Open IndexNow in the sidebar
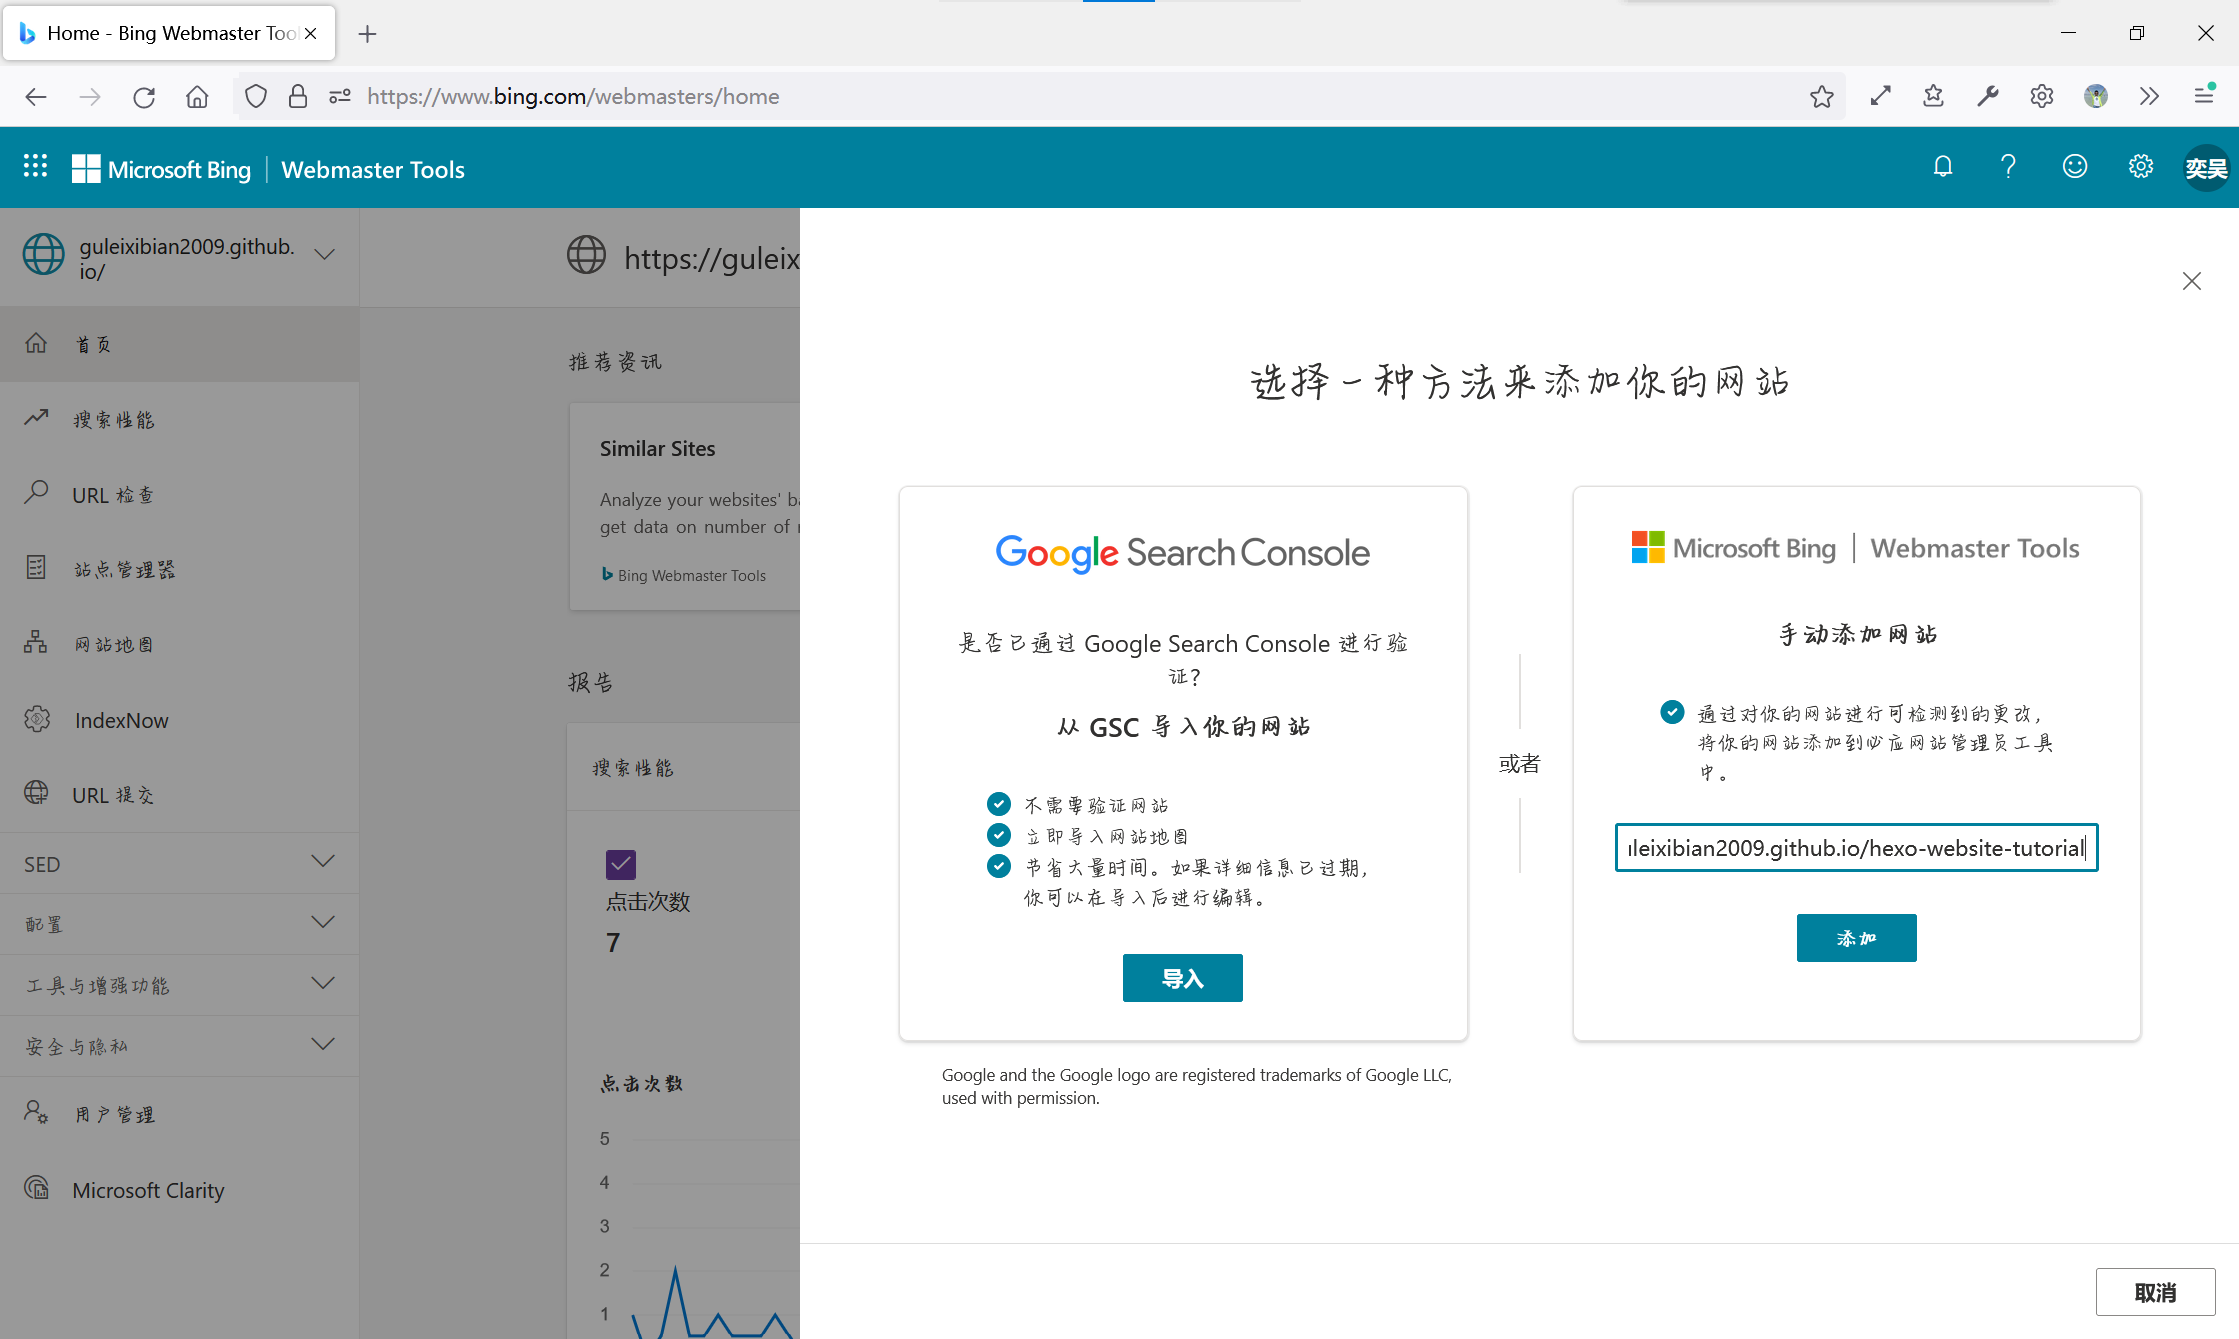The width and height of the screenshot is (2239, 1339). pos(121,720)
